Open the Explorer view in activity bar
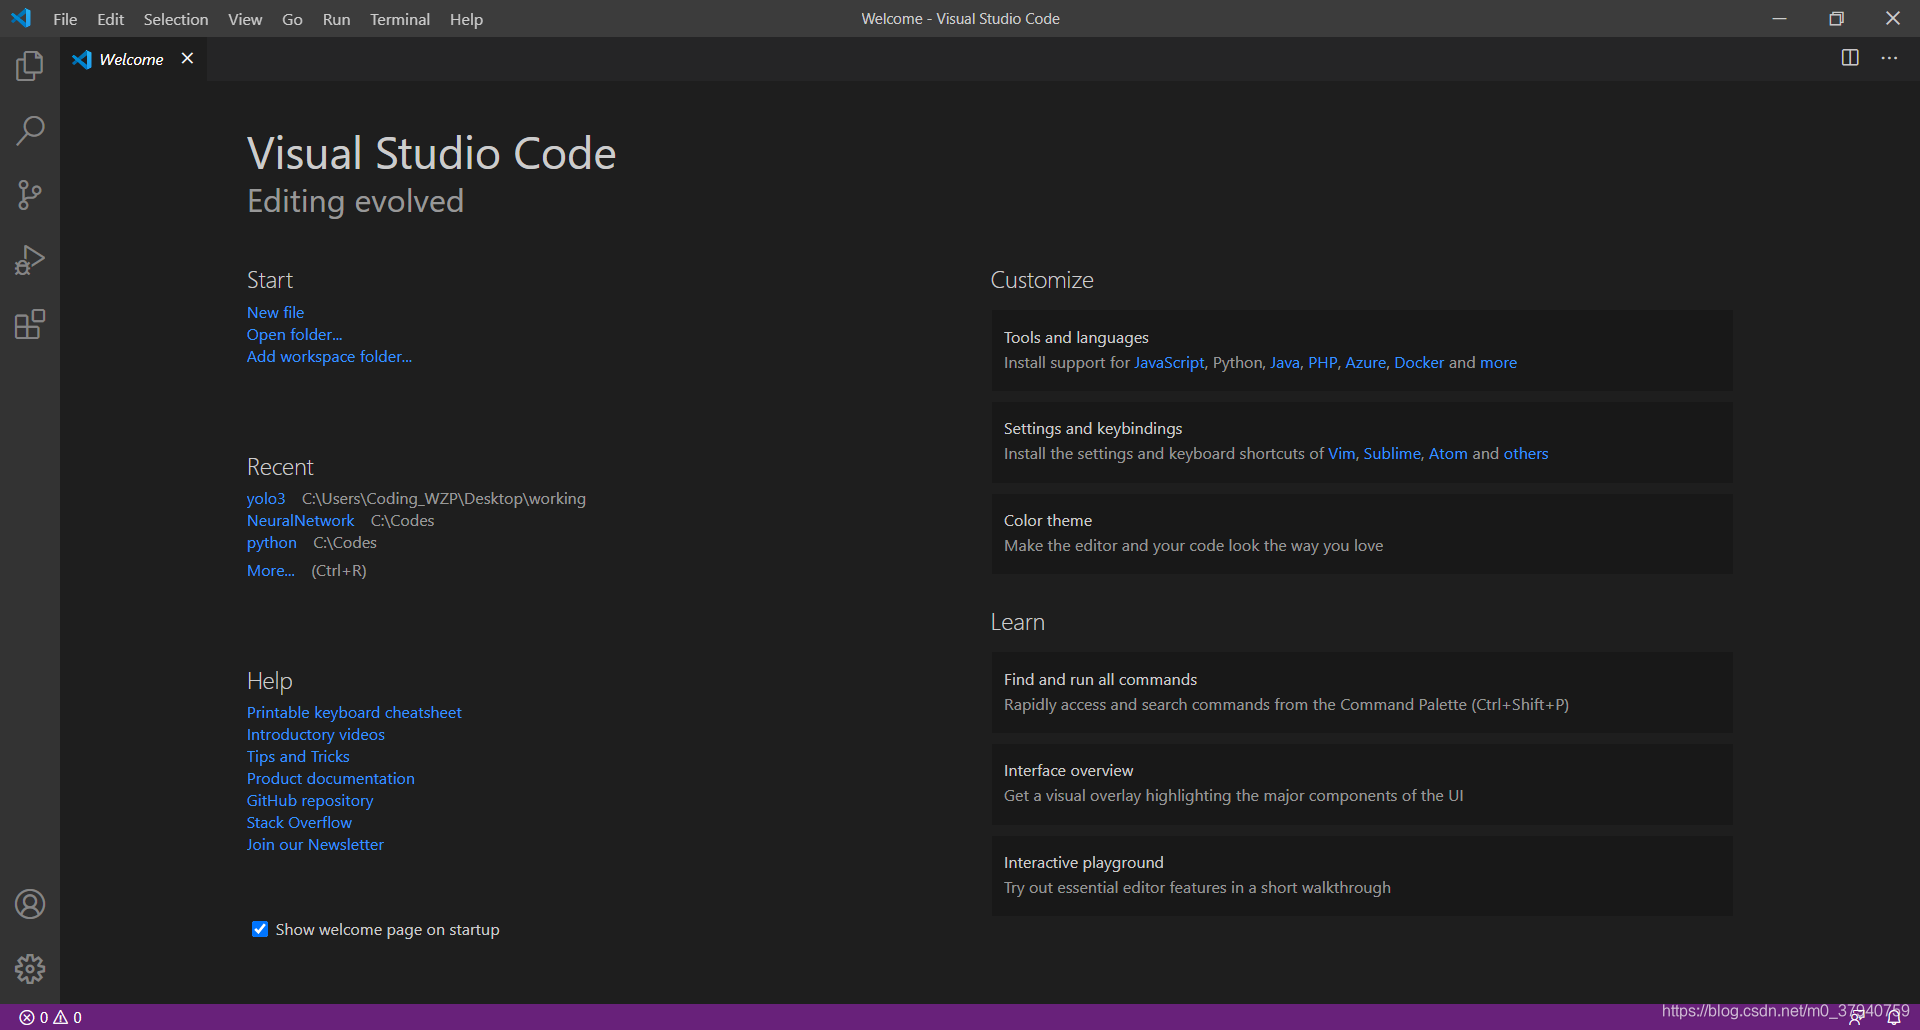 [30, 66]
